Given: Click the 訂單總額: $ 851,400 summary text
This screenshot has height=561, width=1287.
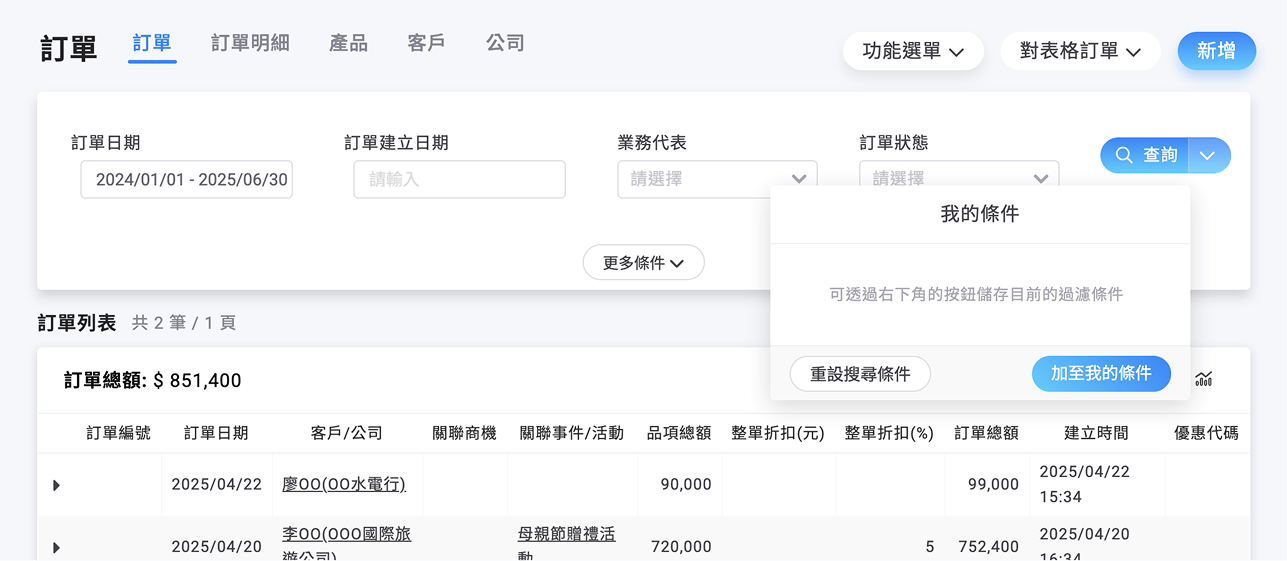Looking at the screenshot, I should coord(153,380).
